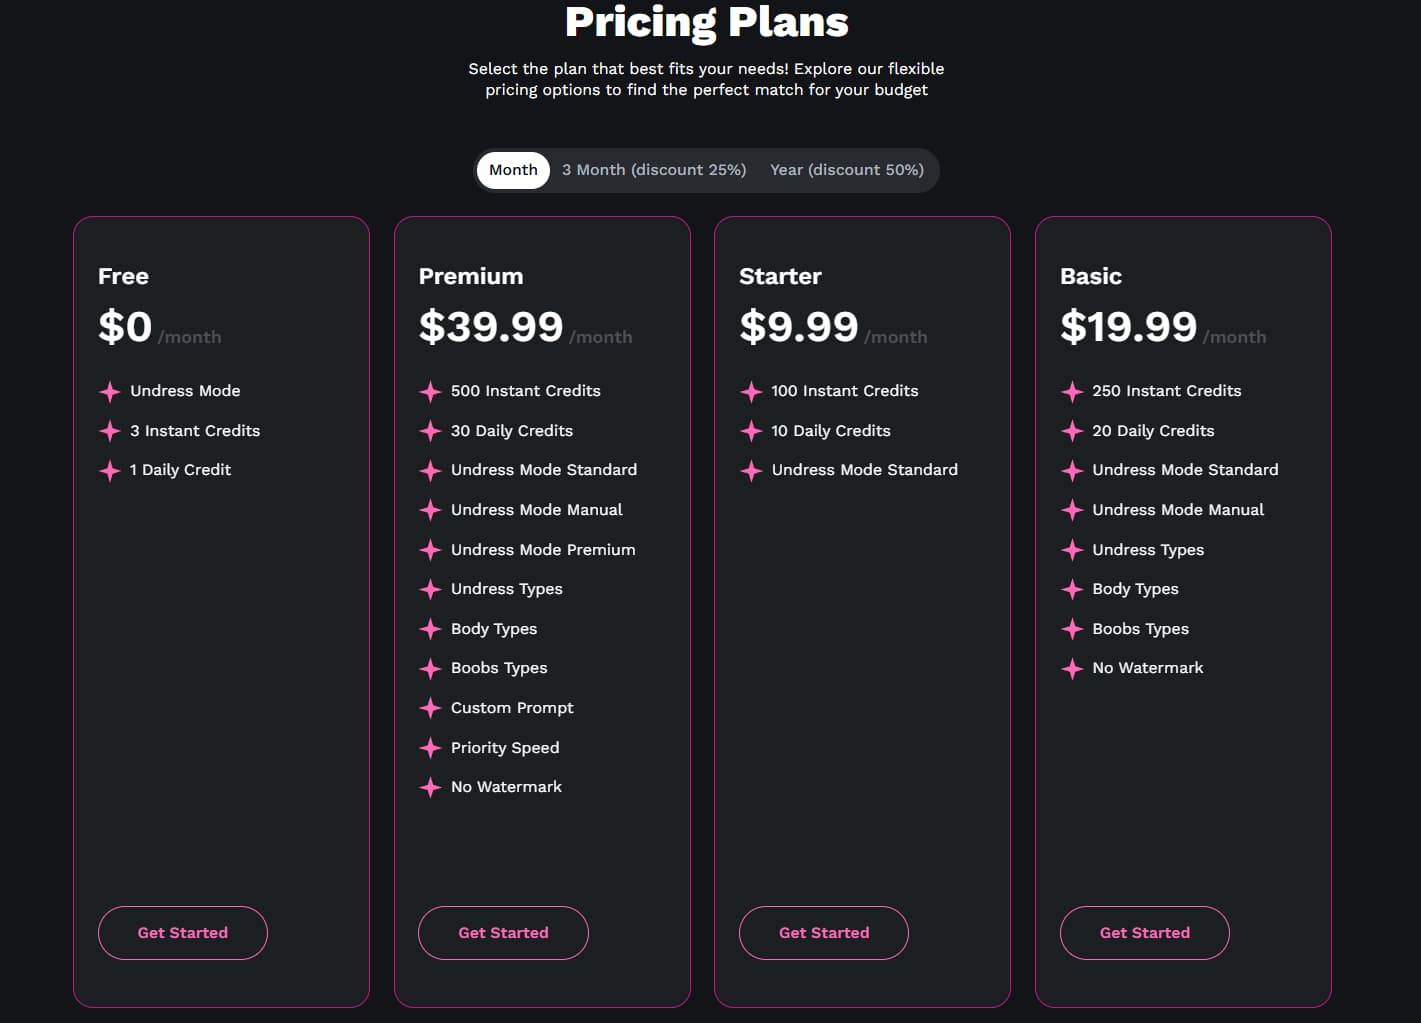Click star icon next to 3 Instant Credits
The image size is (1421, 1023).
[110, 431]
